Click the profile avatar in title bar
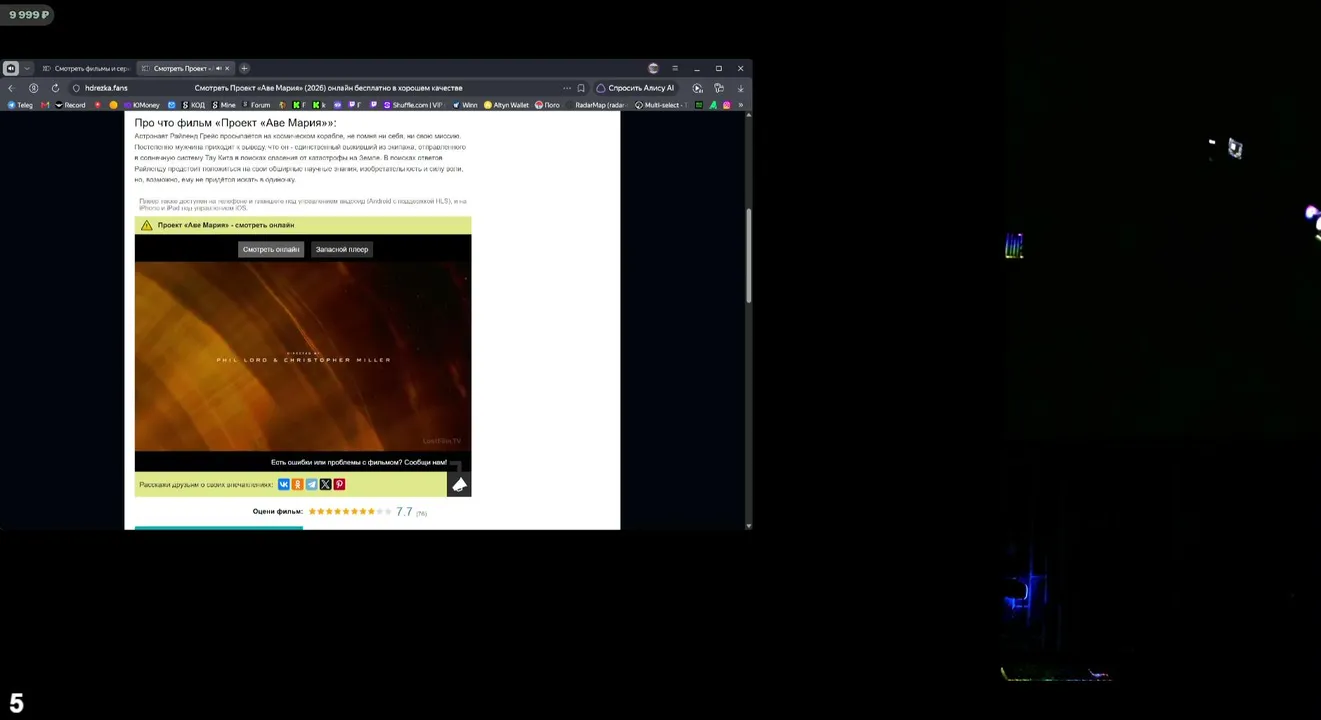 click(x=653, y=68)
